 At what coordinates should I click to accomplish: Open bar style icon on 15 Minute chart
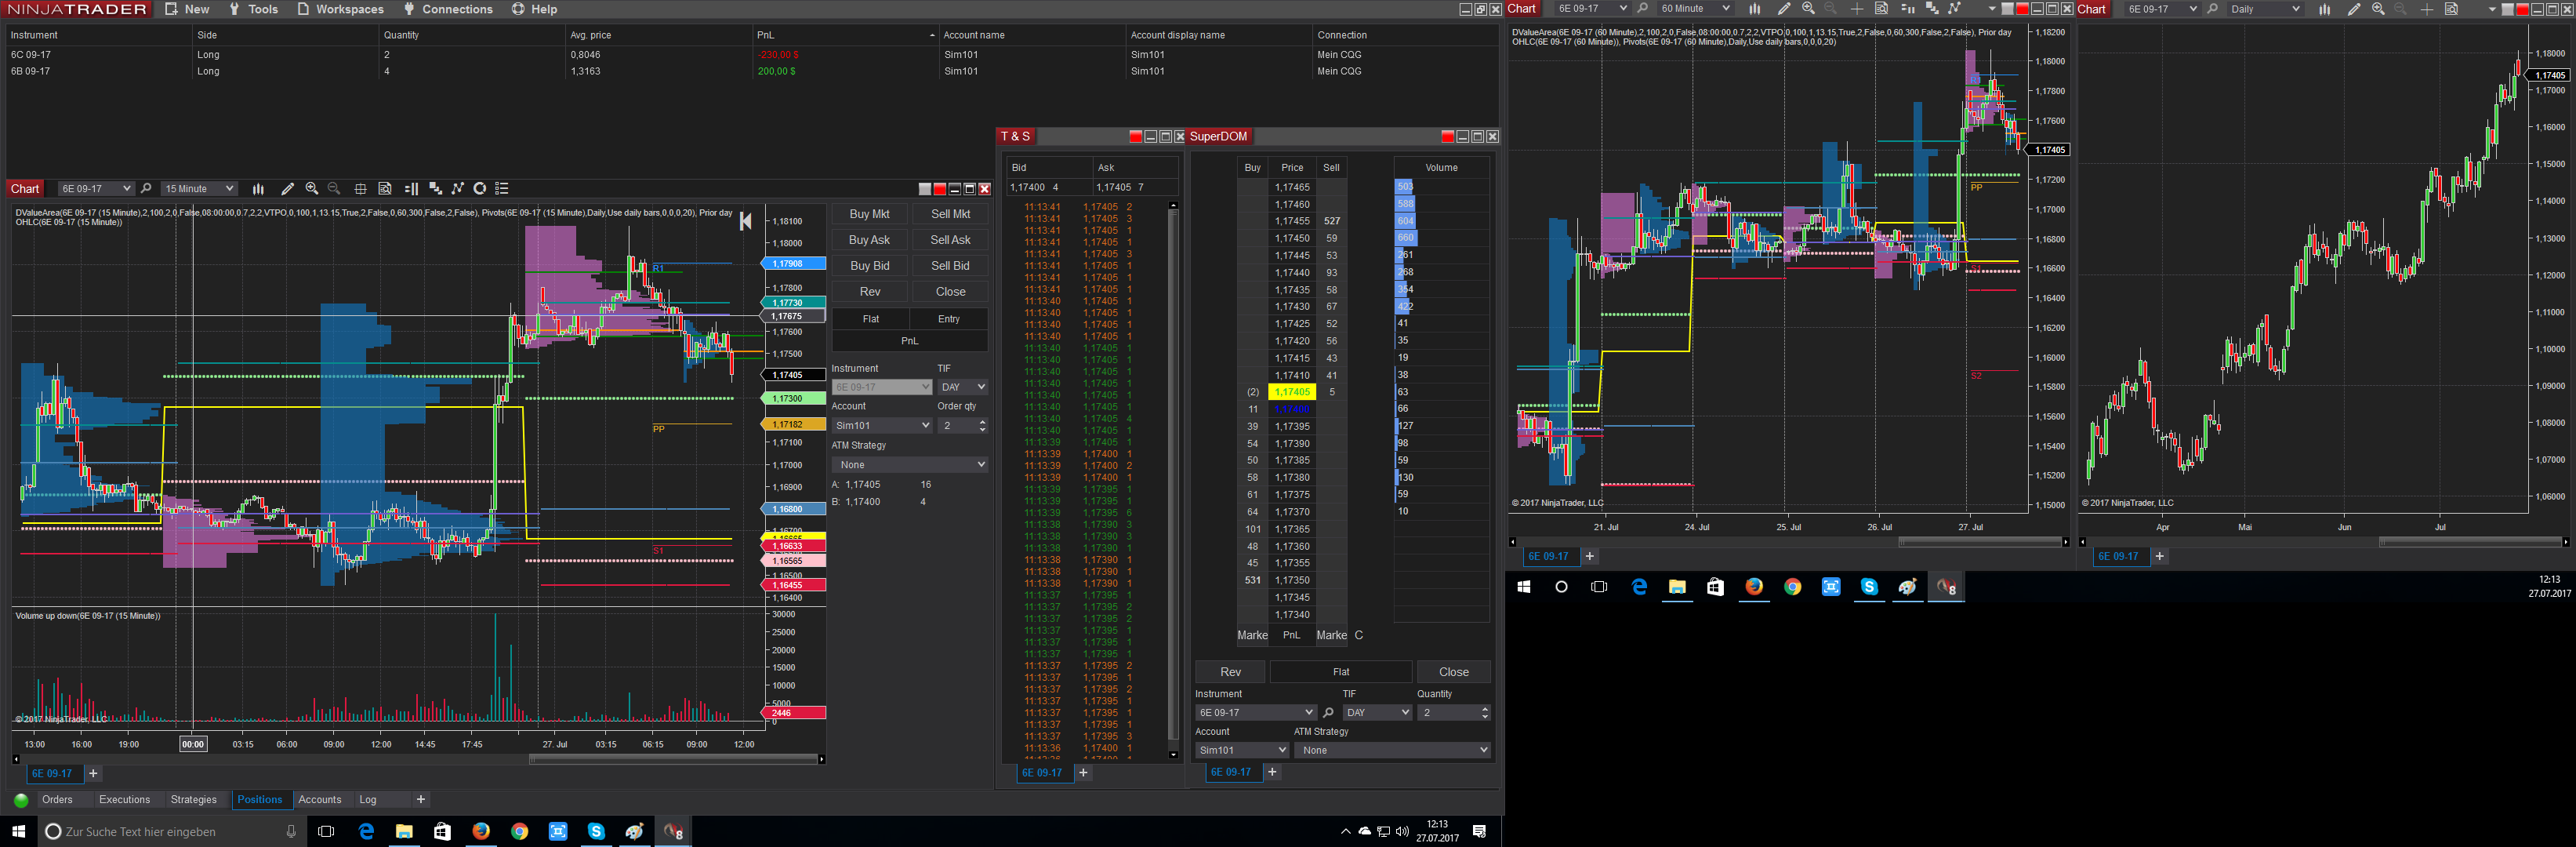258,189
